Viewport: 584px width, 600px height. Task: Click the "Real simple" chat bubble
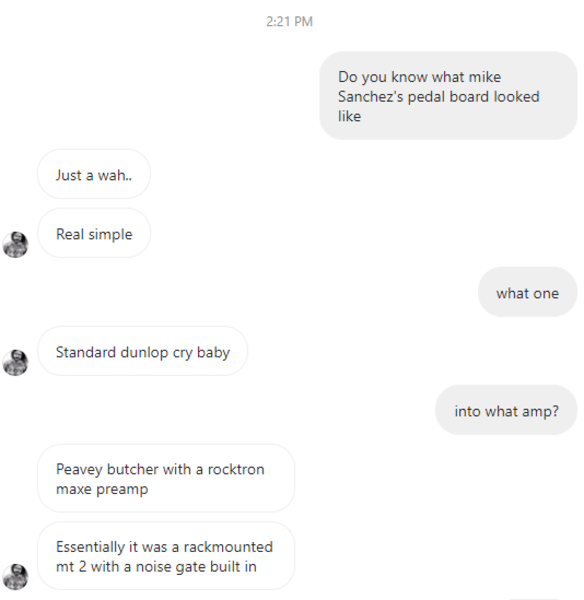(94, 233)
